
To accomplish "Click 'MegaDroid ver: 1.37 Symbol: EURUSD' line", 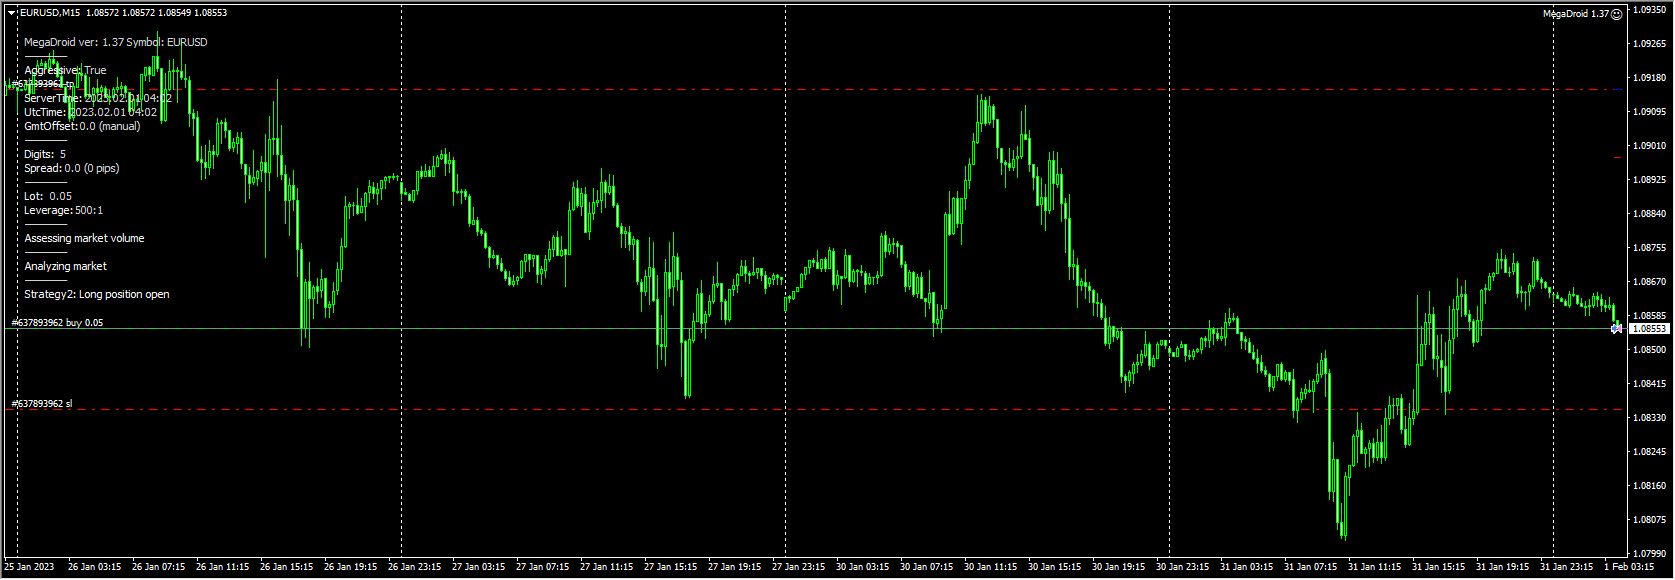I will tap(116, 42).
